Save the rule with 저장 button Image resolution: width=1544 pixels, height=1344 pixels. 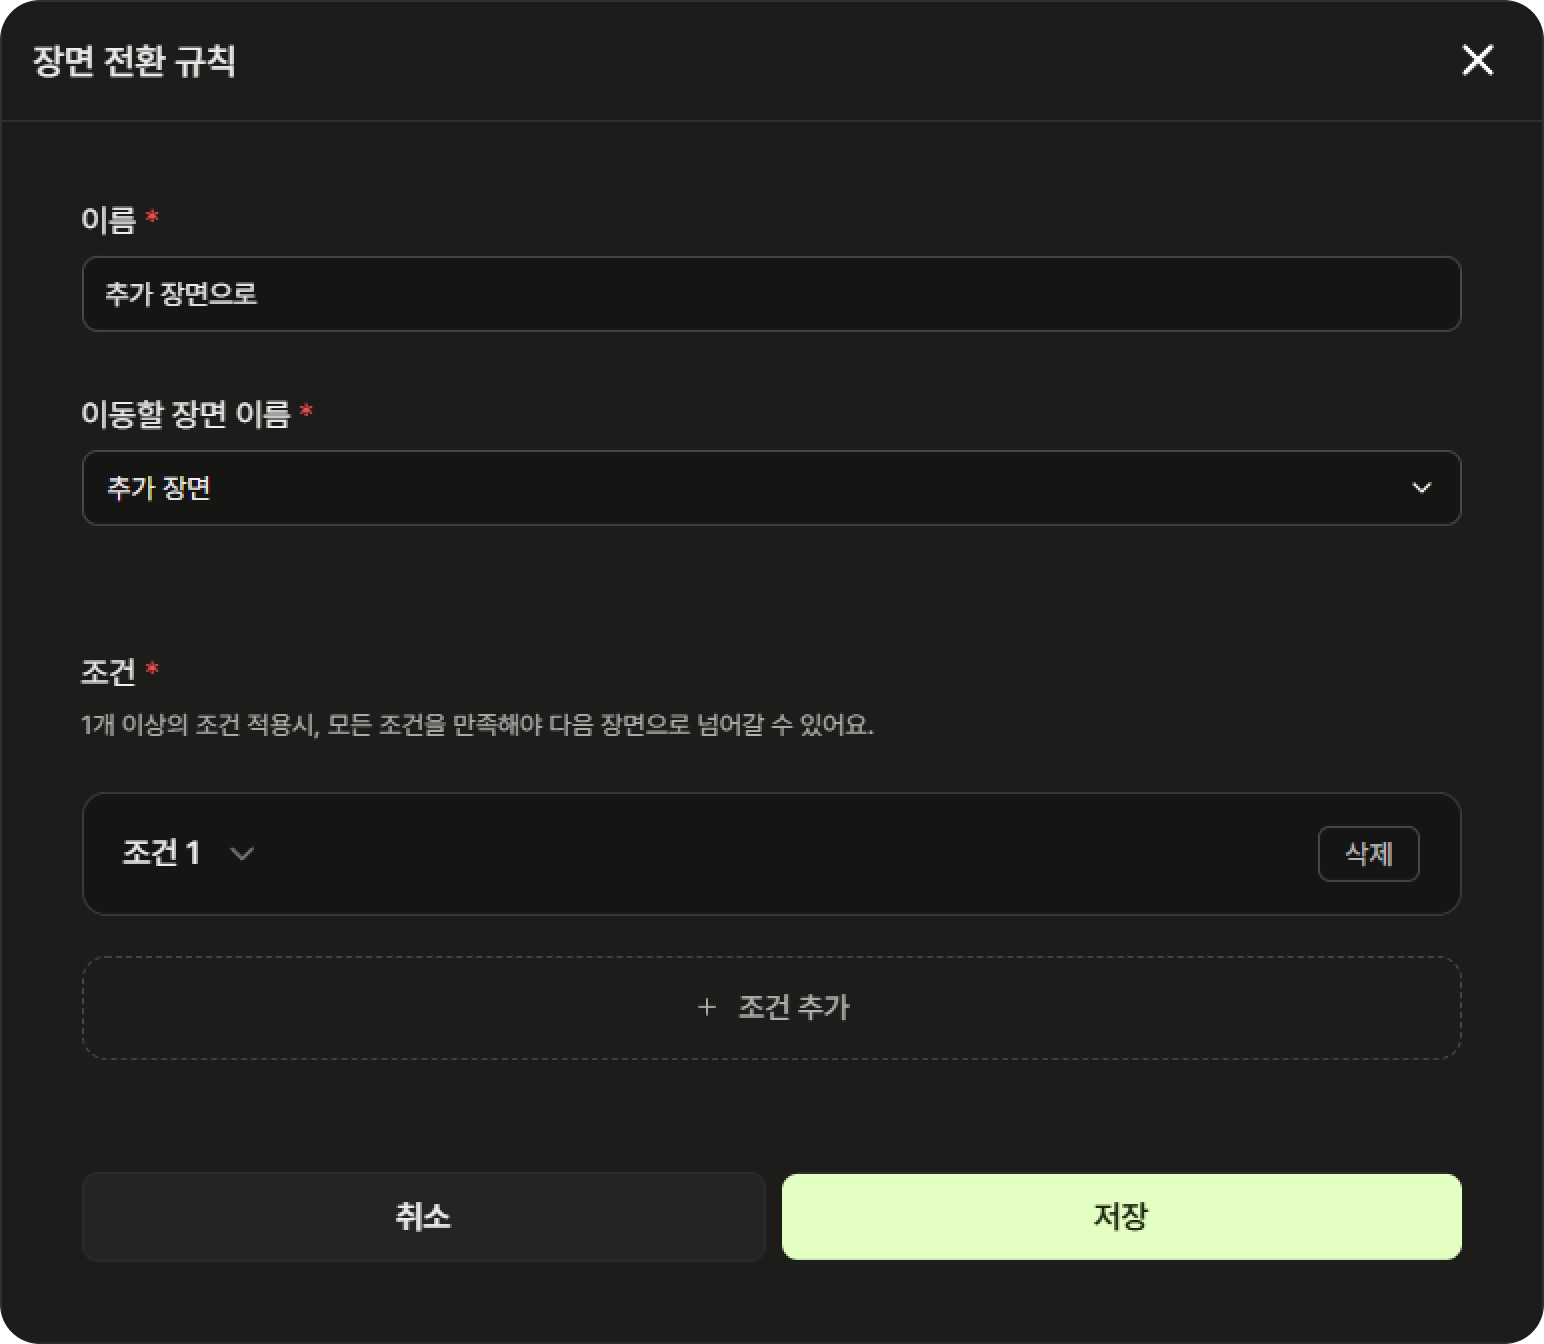[x=1121, y=1217]
